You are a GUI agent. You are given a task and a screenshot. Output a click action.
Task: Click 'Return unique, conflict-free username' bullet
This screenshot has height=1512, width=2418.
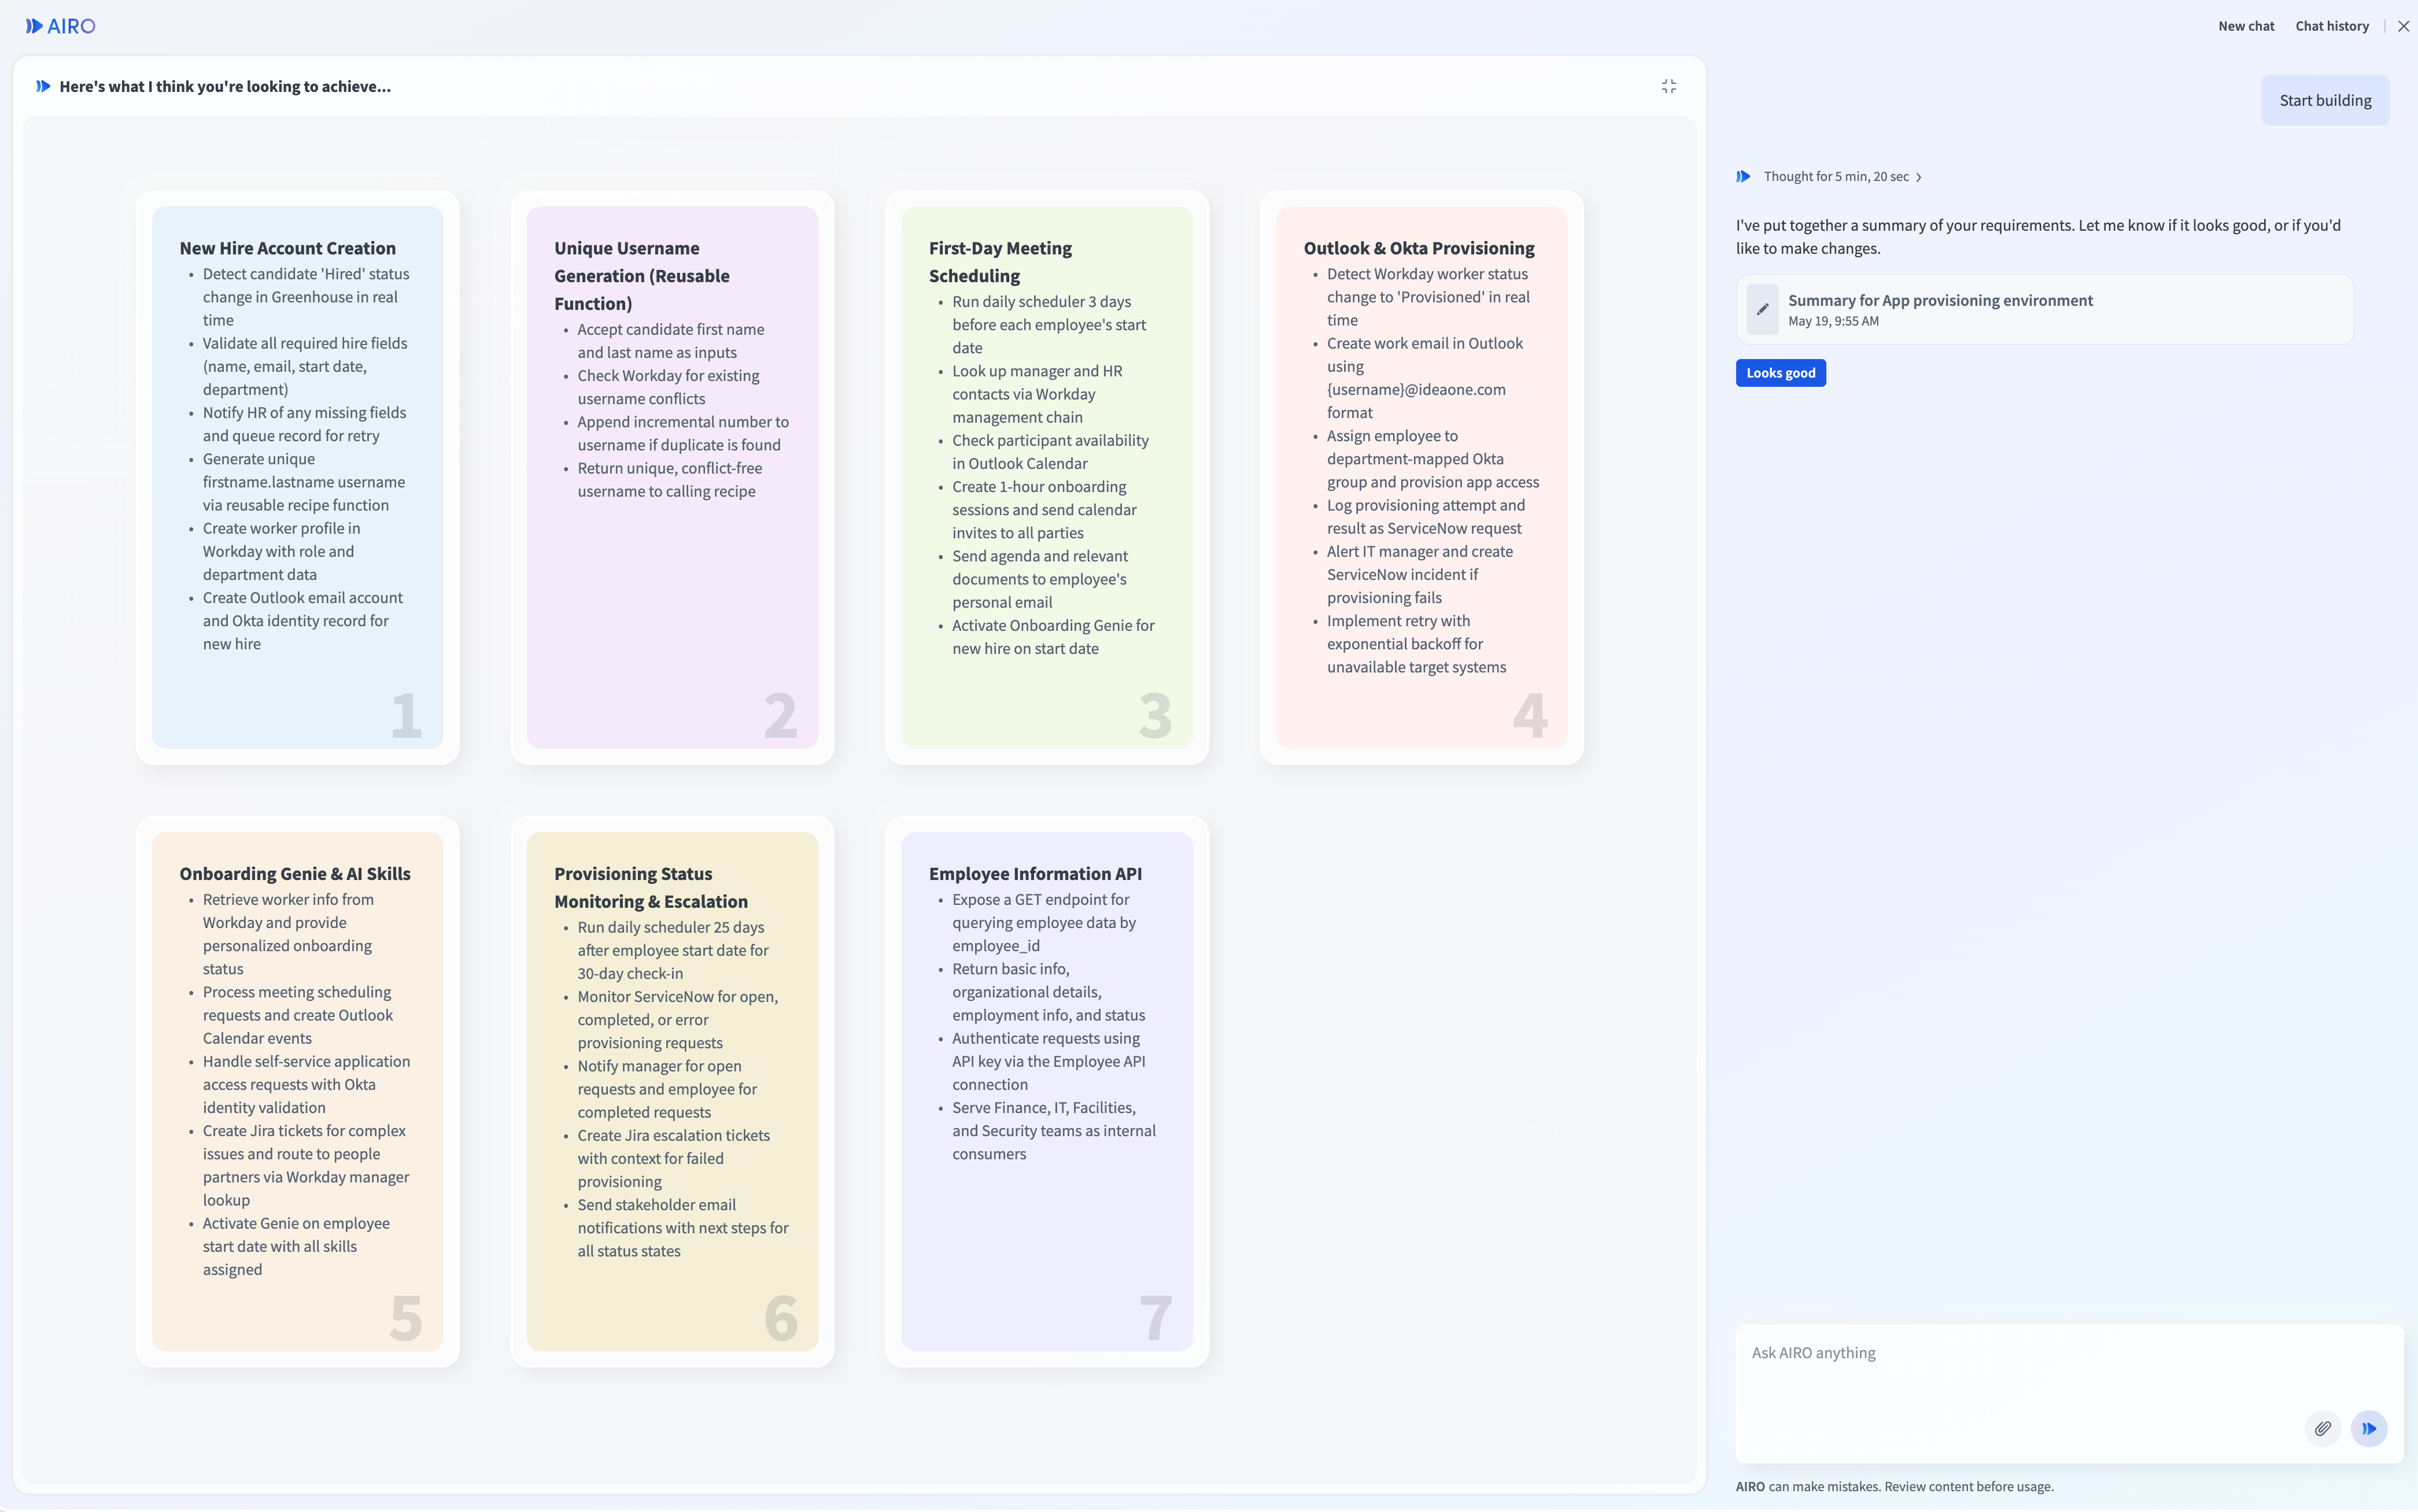[669, 479]
